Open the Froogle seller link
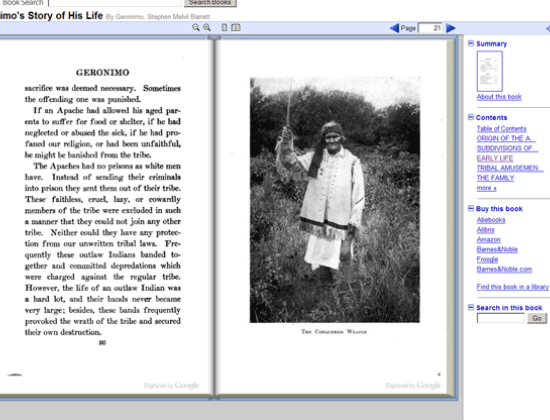The width and height of the screenshot is (550, 420). 487,259
